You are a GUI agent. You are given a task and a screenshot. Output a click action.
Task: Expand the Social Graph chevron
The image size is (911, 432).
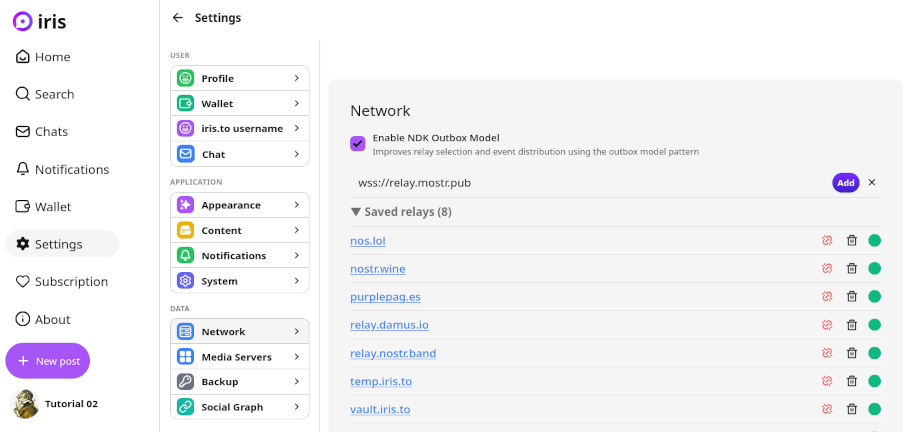[x=297, y=407]
